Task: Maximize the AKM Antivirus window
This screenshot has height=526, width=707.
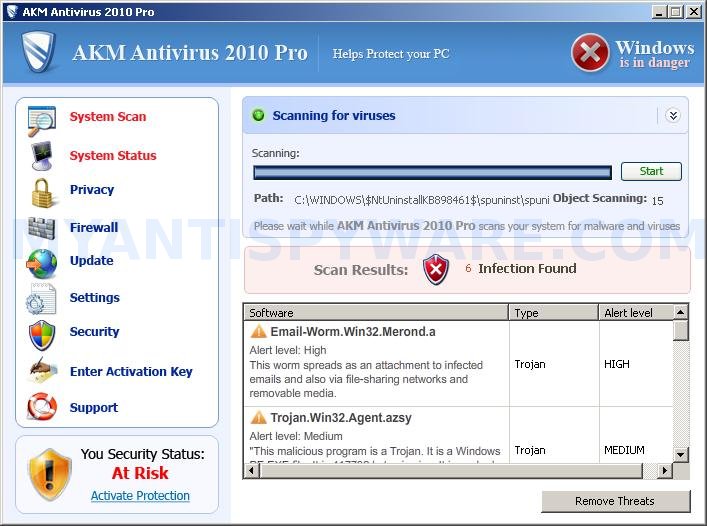Action: click(676, 11)
